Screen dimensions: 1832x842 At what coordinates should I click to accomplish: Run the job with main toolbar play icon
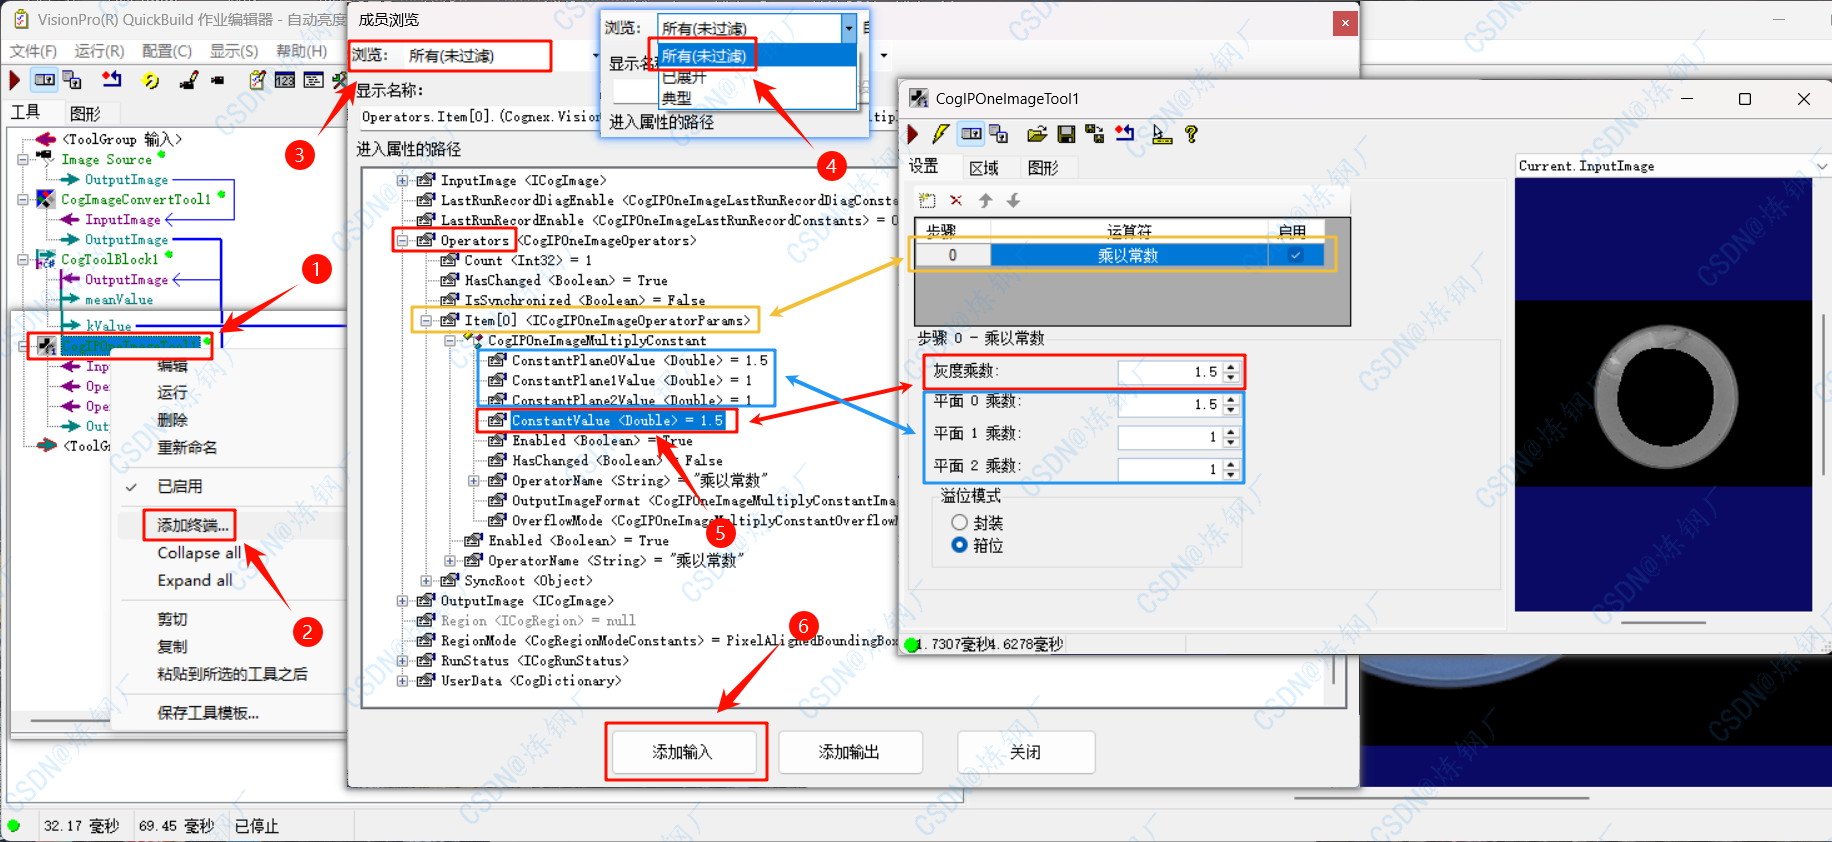point(14,80)
